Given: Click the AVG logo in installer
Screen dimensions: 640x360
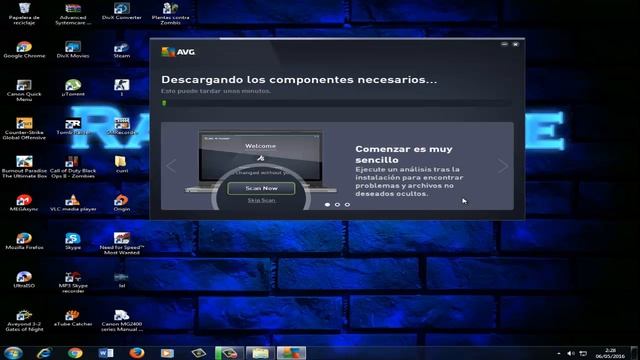Looking at the screenshot, I should click(x=178, y=52).
